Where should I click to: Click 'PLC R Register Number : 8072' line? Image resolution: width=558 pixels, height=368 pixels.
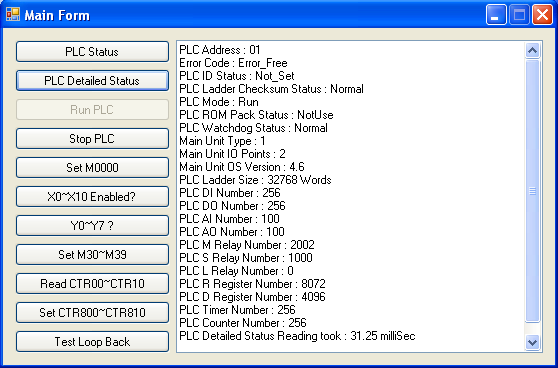pos(252,284)
